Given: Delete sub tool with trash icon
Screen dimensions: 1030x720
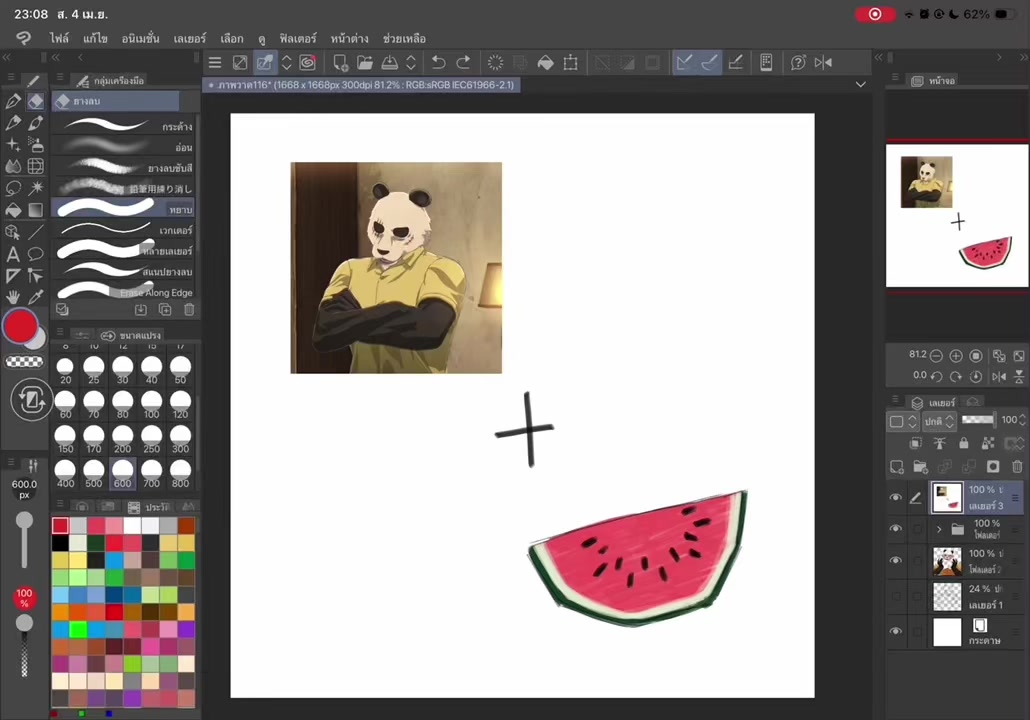Looking at the screenshot, I should tap(189, 309).
